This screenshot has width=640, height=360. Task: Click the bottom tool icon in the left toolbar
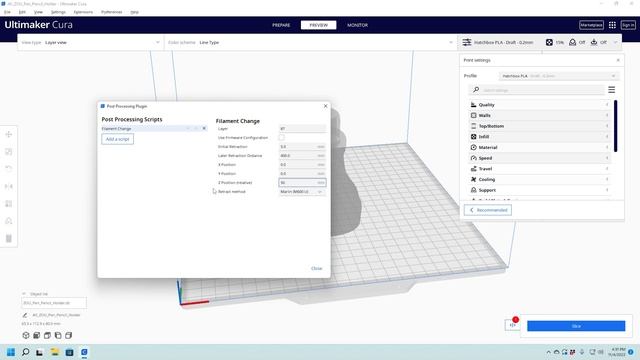coord(9,238)
